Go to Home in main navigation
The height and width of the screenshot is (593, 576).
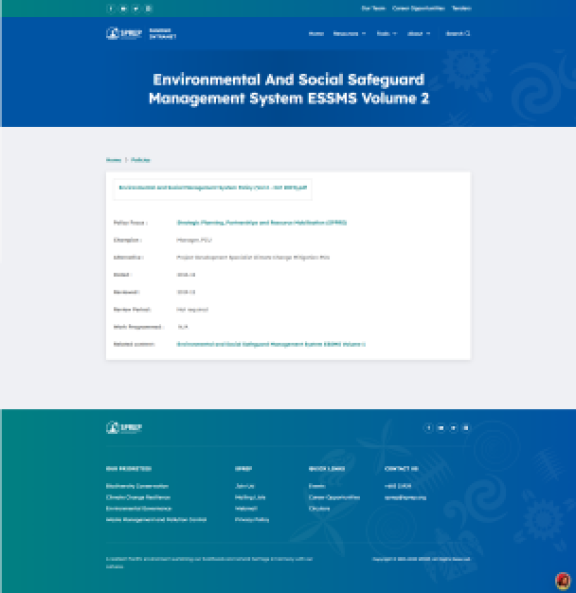[316, 33]
